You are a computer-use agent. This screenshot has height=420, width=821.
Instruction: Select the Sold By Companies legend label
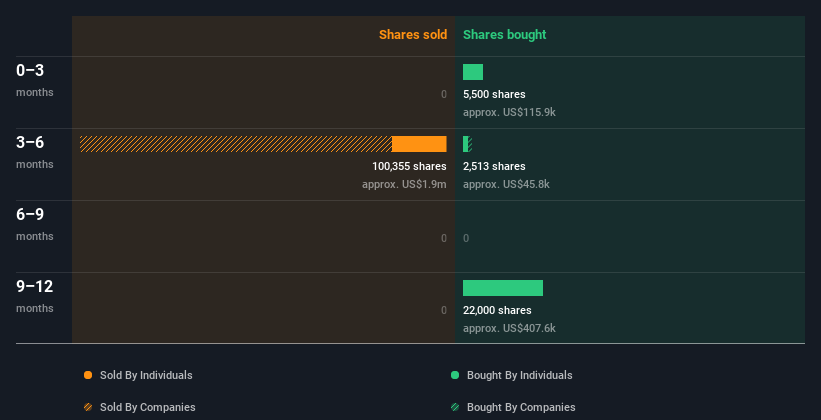148,407
